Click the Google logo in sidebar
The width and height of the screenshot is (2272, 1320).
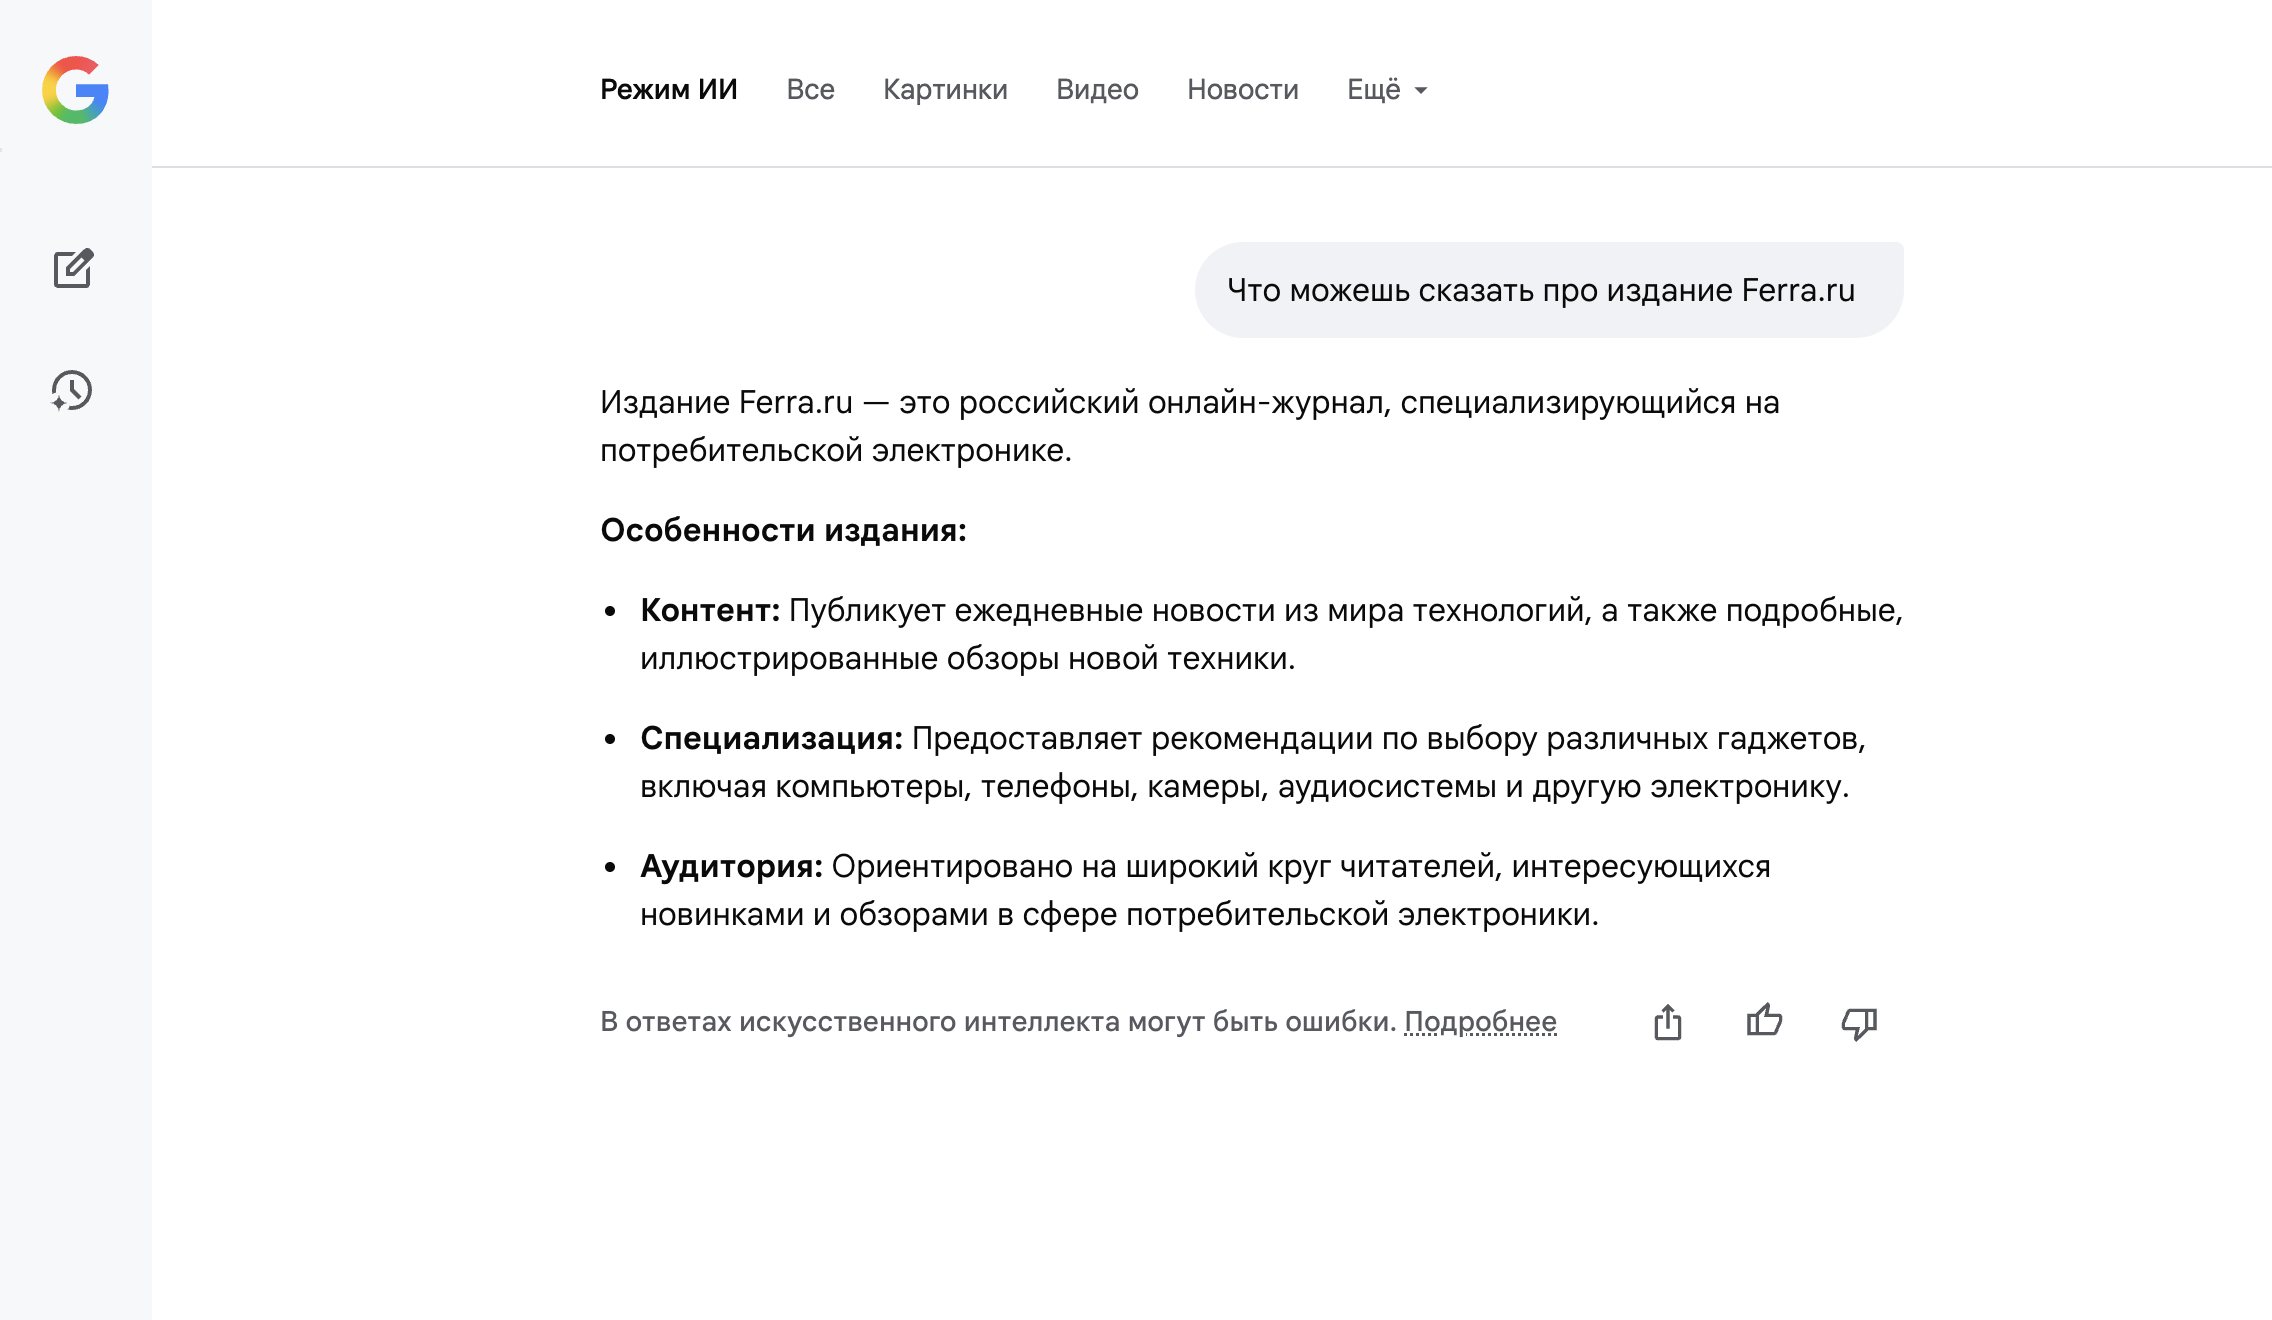pyautogui.click(x=75, y=90)
